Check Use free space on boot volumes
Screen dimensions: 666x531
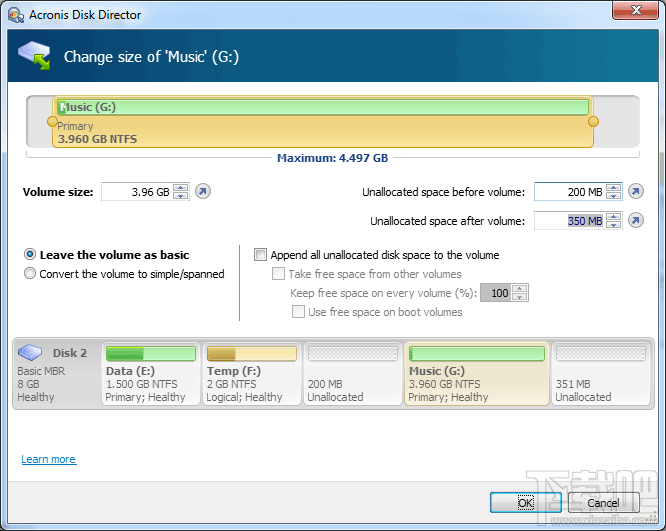[x=298, y=311]
